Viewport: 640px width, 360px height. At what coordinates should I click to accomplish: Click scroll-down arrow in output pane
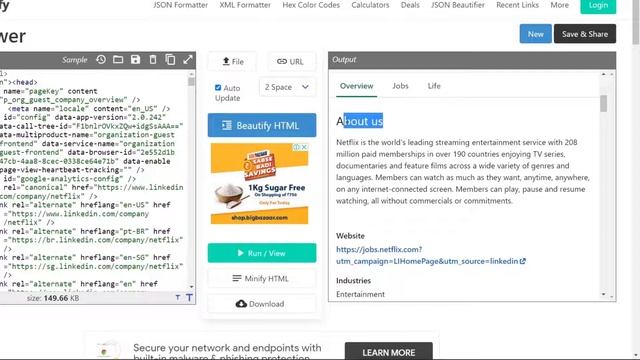(603, 294)
